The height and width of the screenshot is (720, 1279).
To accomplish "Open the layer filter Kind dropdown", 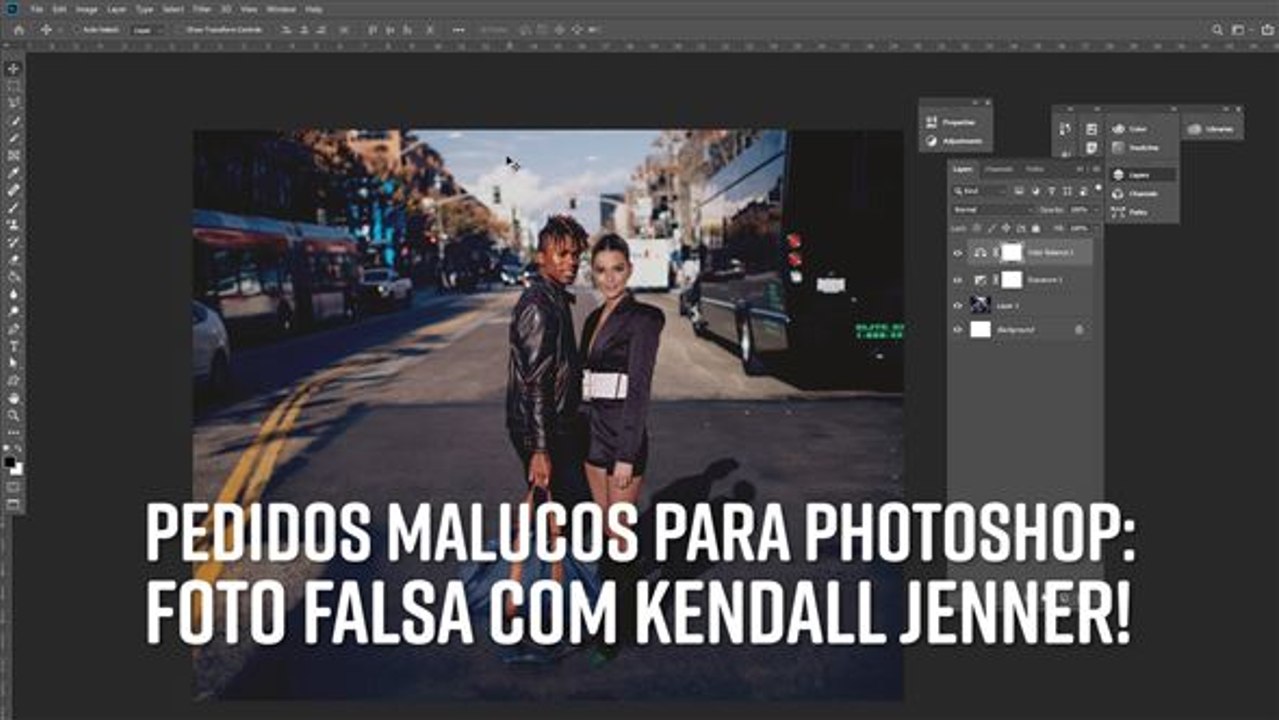I will [980, 191].
